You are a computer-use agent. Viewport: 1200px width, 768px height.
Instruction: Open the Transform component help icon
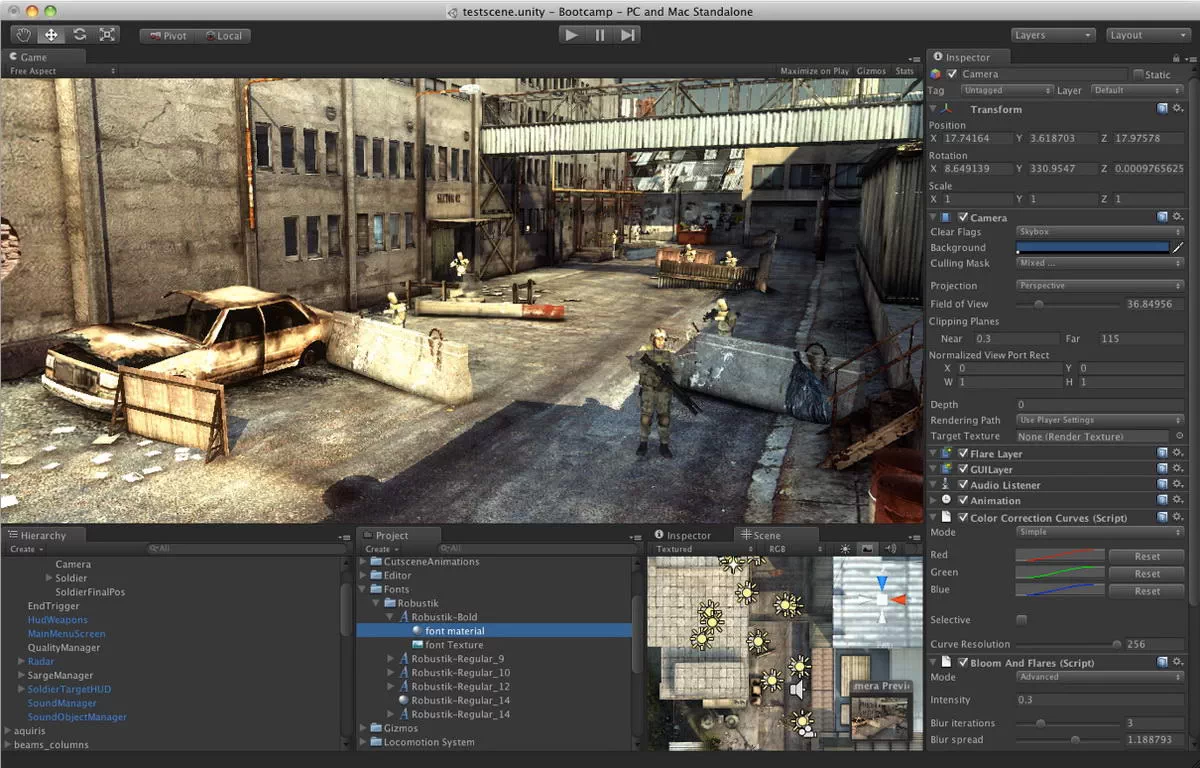(1162, 108)
